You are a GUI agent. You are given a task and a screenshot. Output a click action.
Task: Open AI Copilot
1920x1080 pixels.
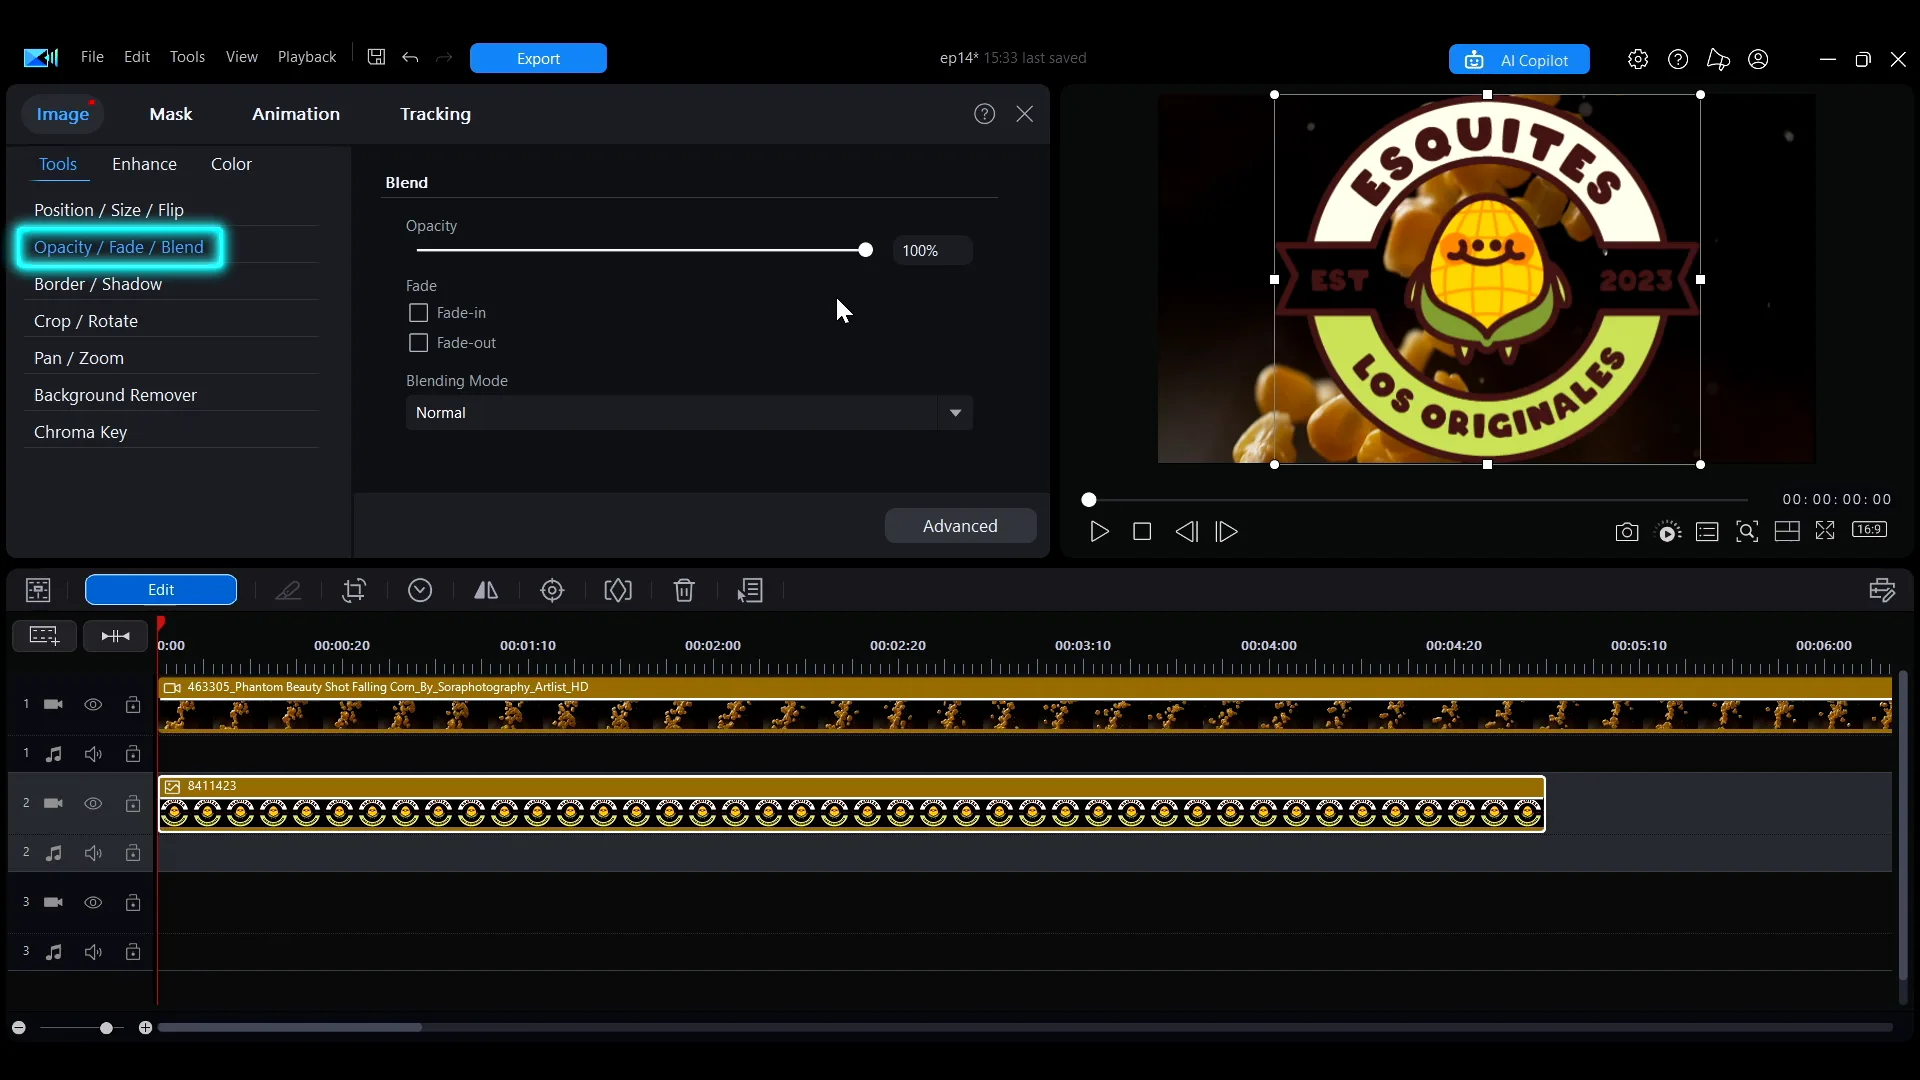(1519, 60)
